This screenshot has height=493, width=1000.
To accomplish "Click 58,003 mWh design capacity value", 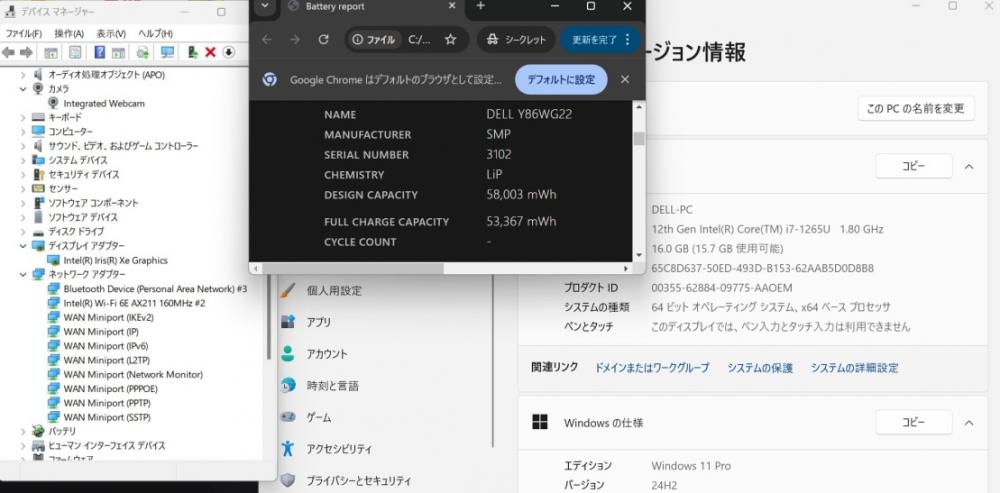I will pyautogui.click(x=521, y=195).
